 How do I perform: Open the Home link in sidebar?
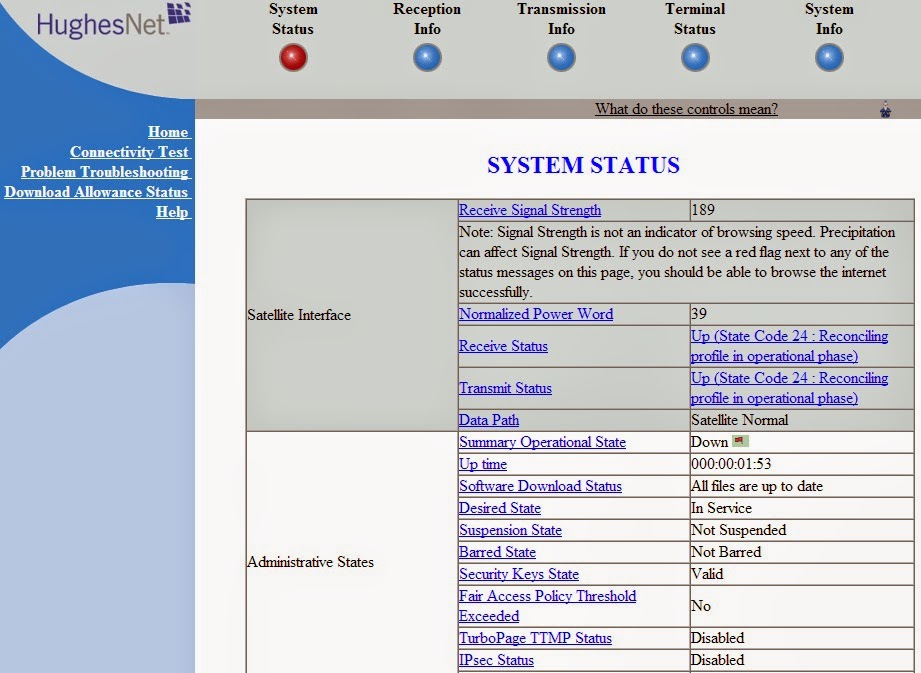click(169, 132)
